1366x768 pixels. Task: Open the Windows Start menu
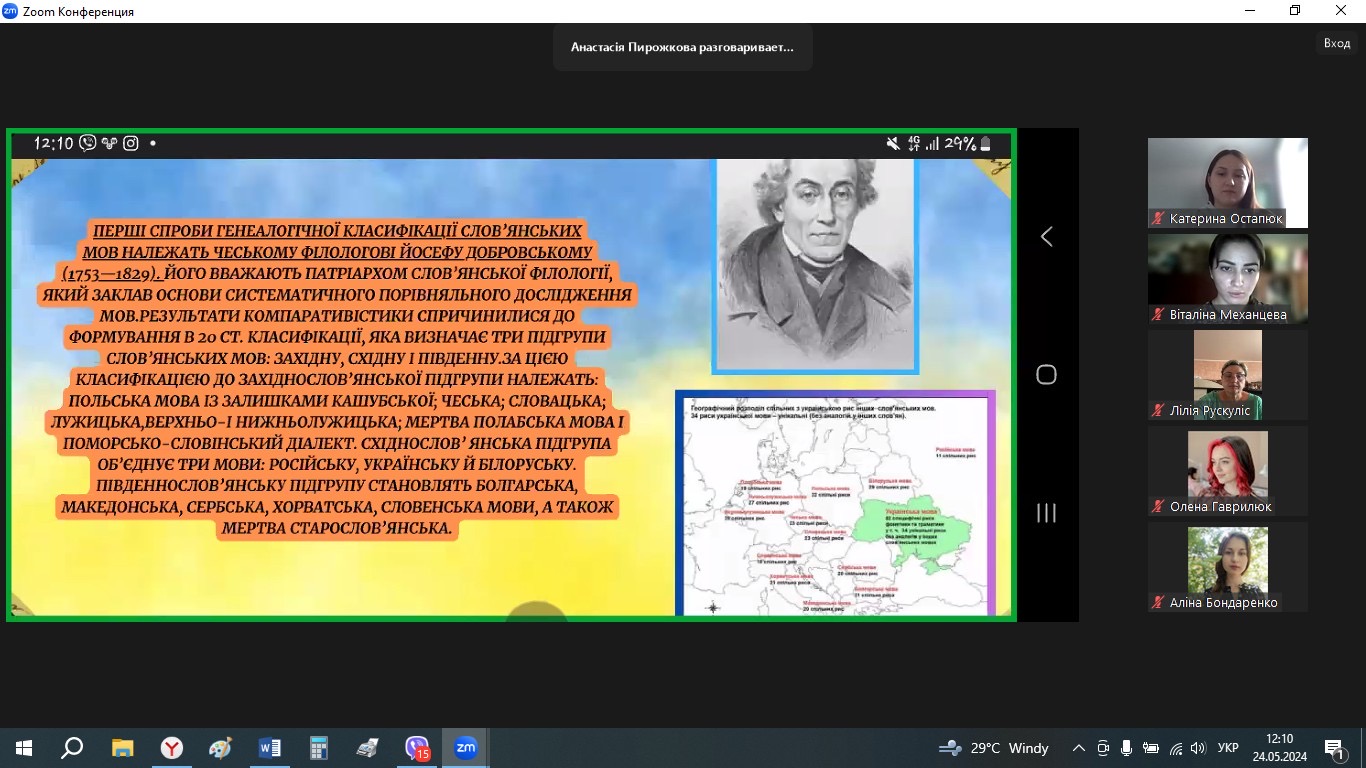[23, 748]
